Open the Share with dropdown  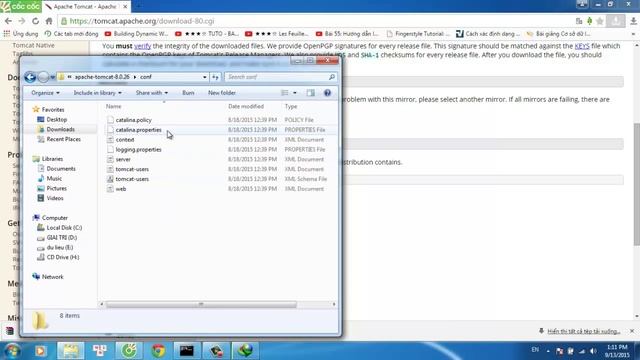151,93
